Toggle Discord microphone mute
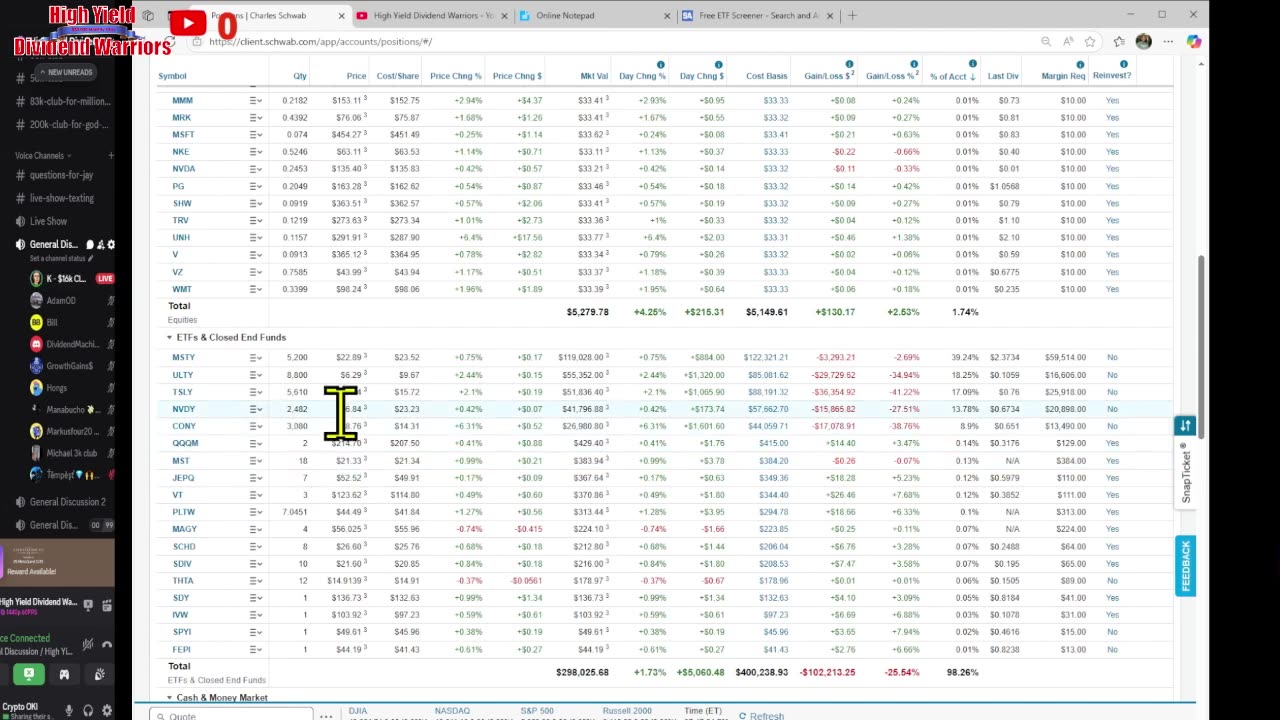The width and height of the screenshot is (1280, 720). point(69,711)
